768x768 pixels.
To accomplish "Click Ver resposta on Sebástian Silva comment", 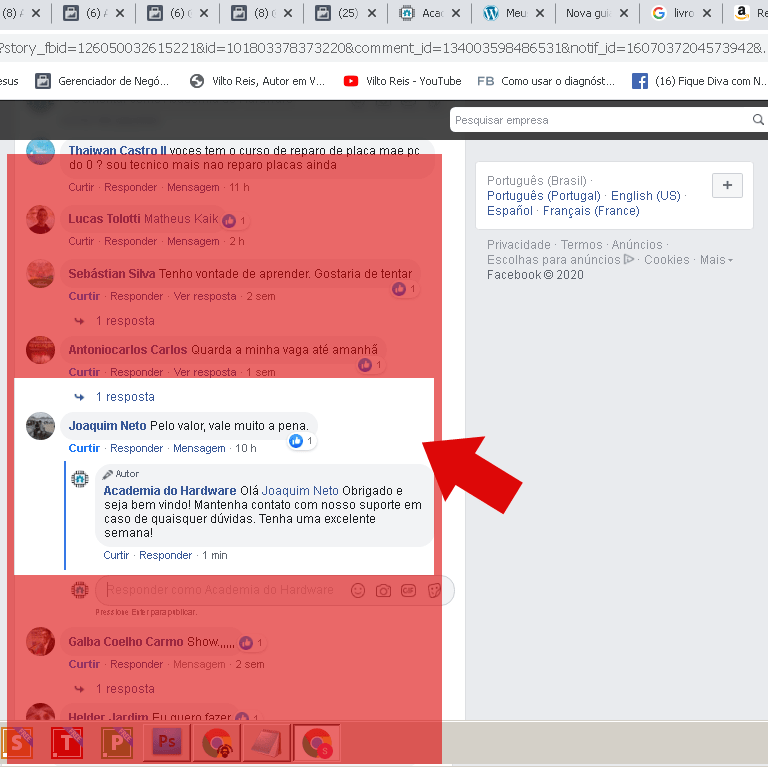I will point(205,296).
